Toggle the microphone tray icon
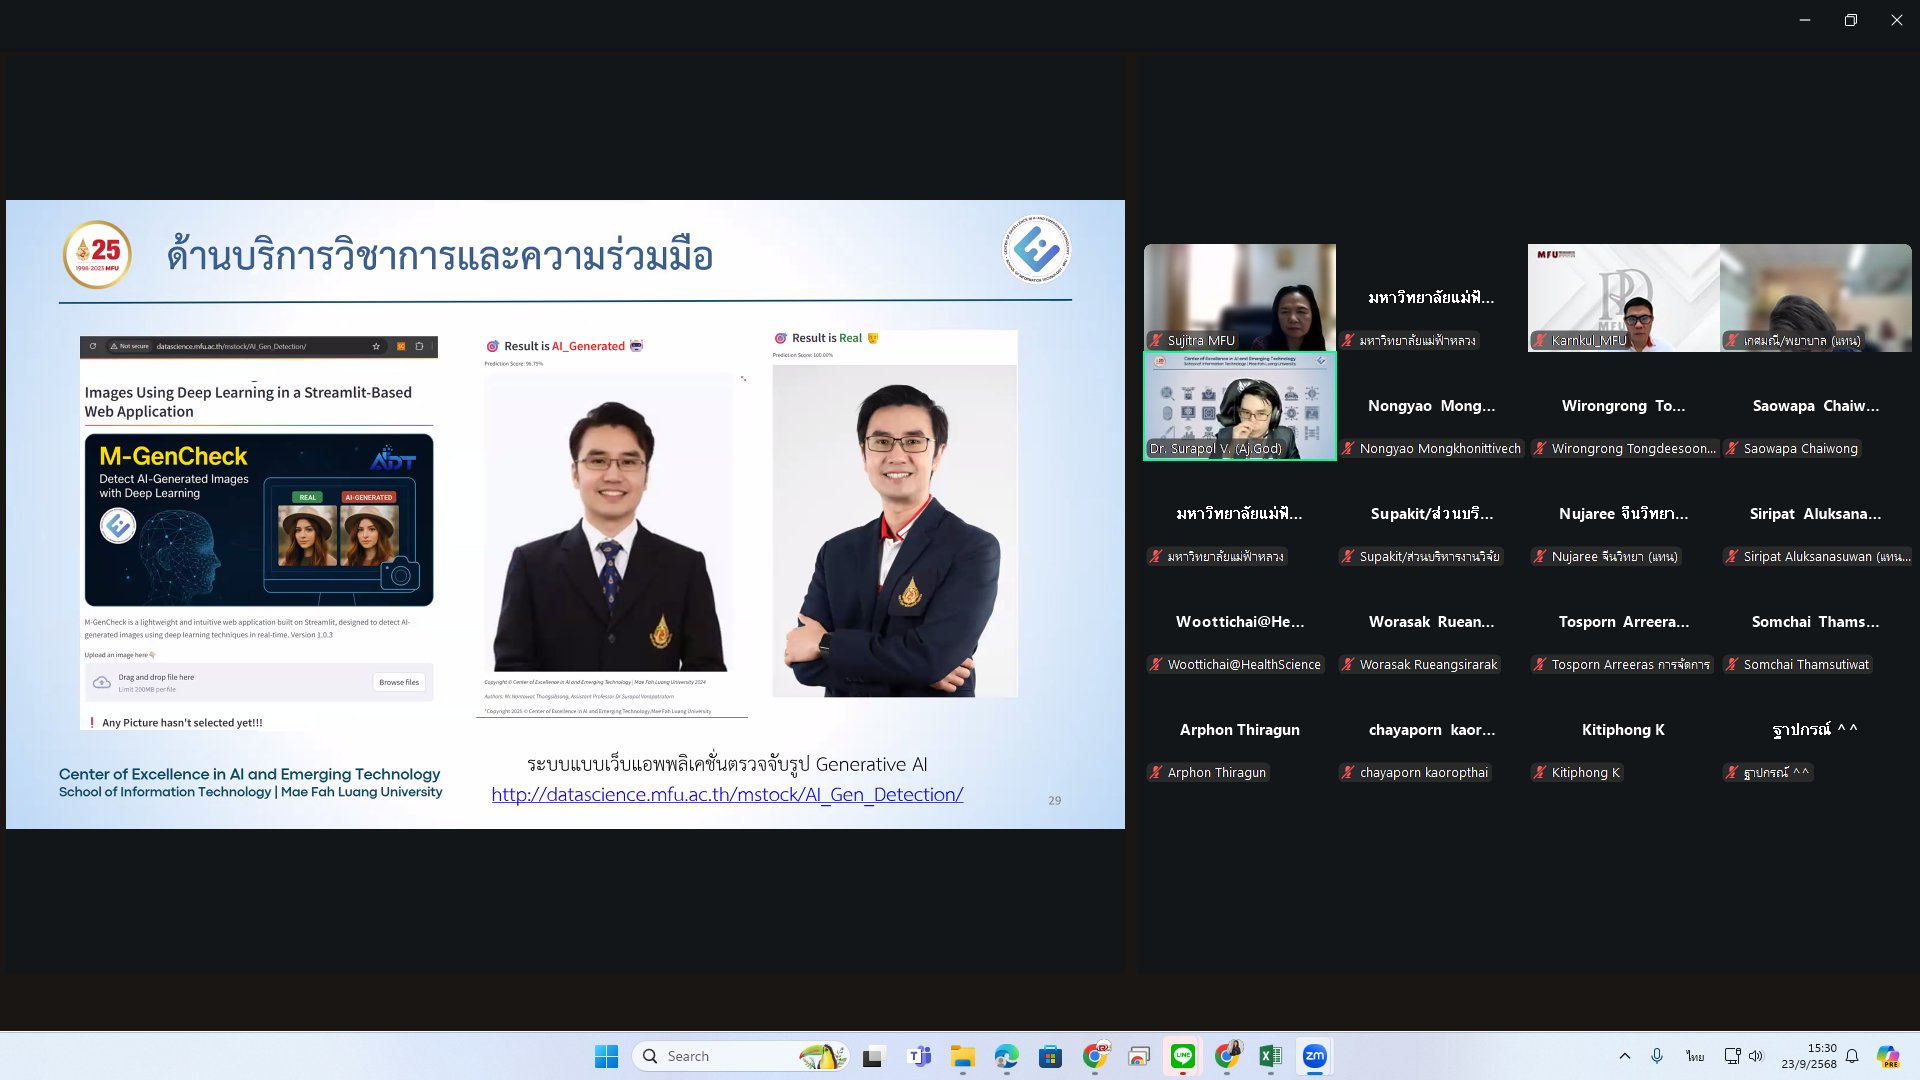The height and width of the screenshot is (1080, 1920). [1657, 1056]
